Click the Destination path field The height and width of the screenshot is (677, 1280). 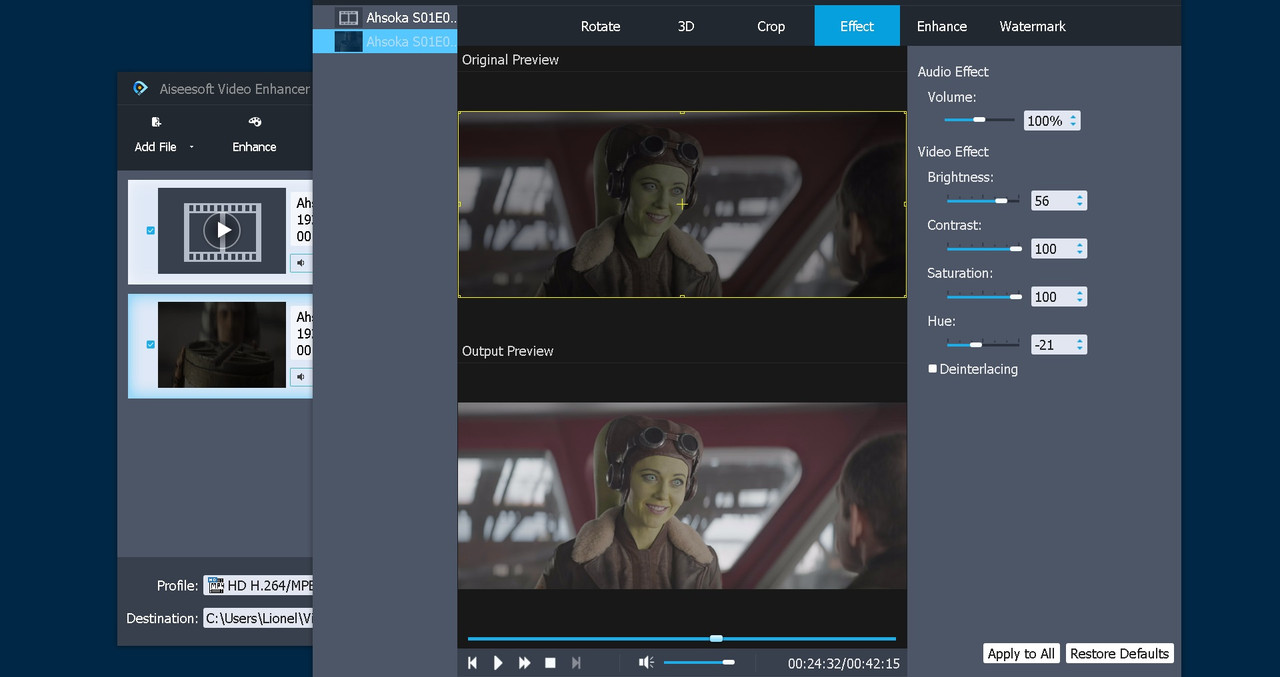pos(258,618)
